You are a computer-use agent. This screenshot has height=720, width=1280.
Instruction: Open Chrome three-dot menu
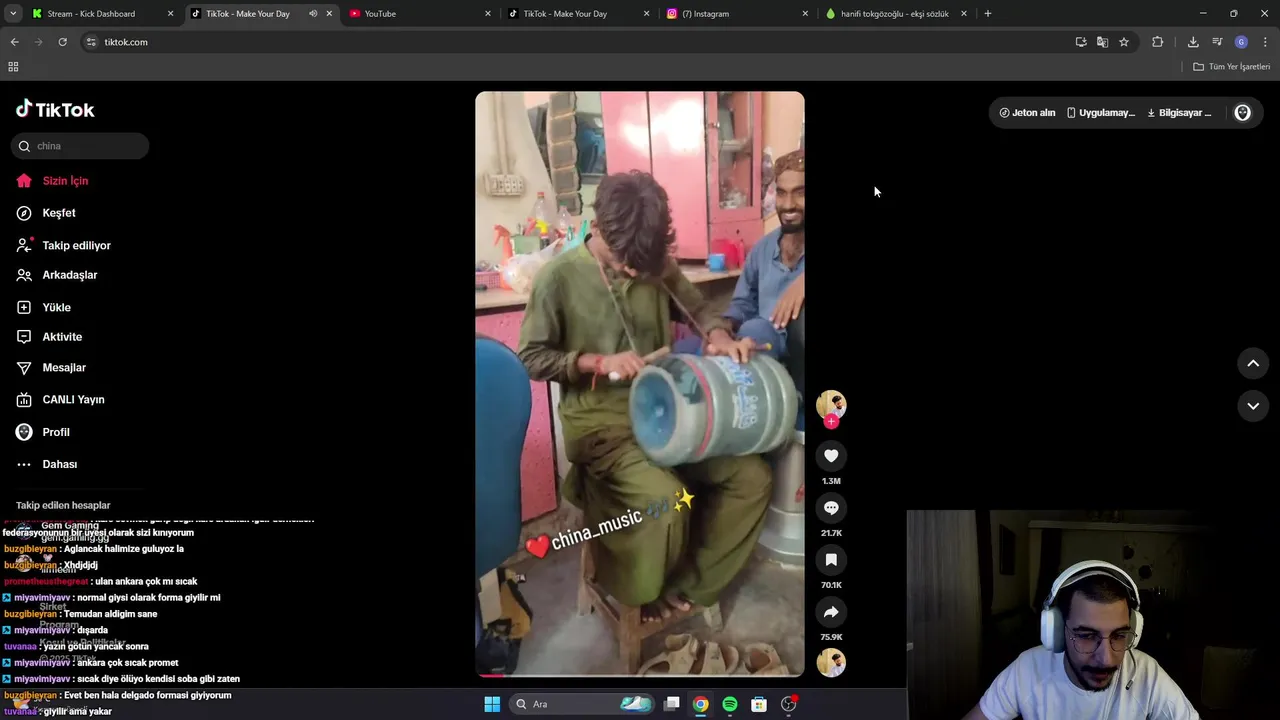(1265, 42)
